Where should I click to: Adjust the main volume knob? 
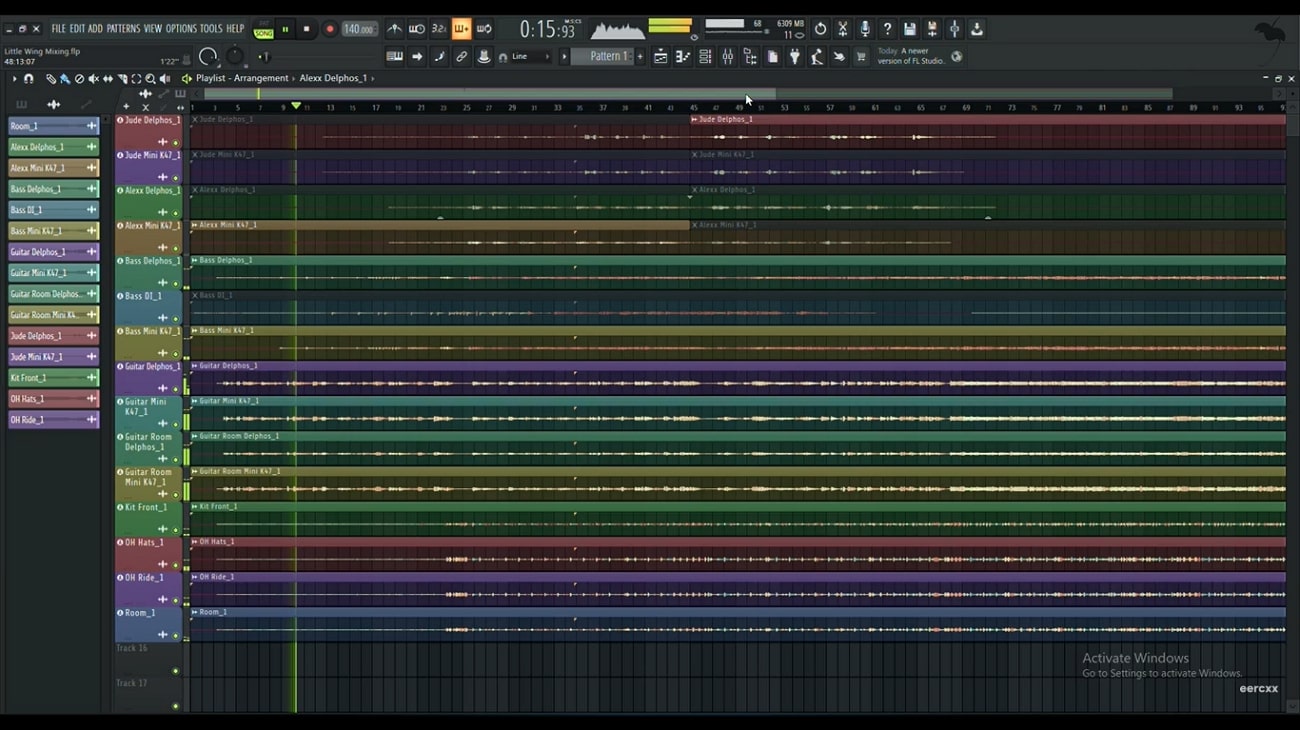click(208, 57)
